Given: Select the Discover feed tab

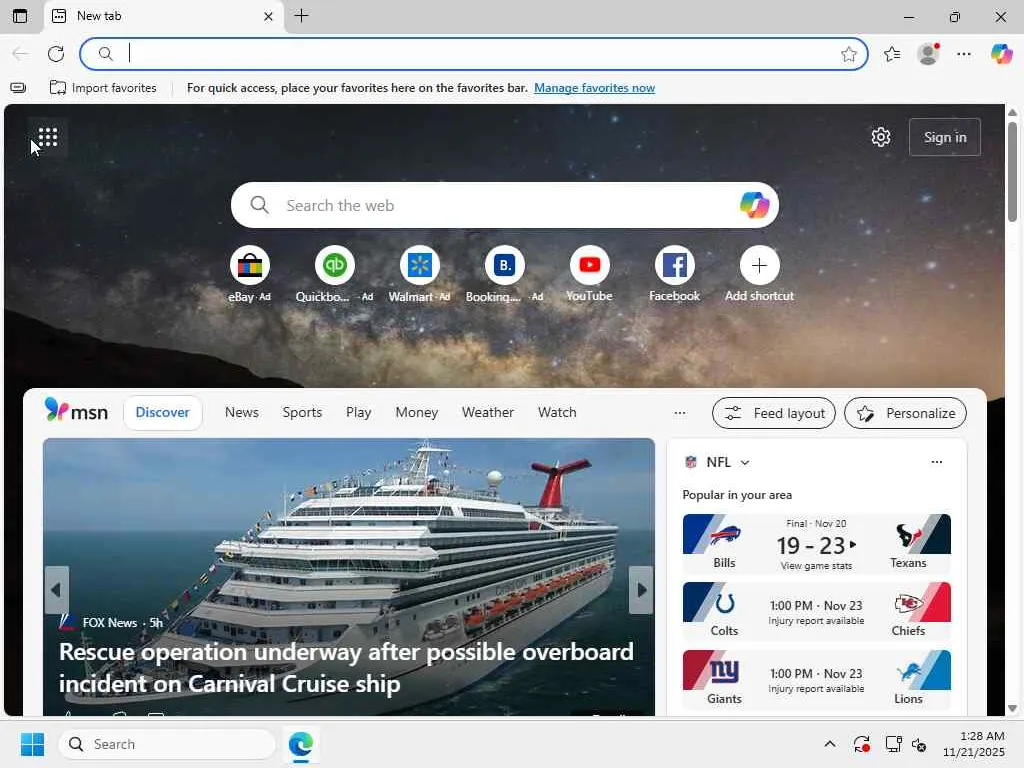Looking at the screenshot, I should click(163, 412).
